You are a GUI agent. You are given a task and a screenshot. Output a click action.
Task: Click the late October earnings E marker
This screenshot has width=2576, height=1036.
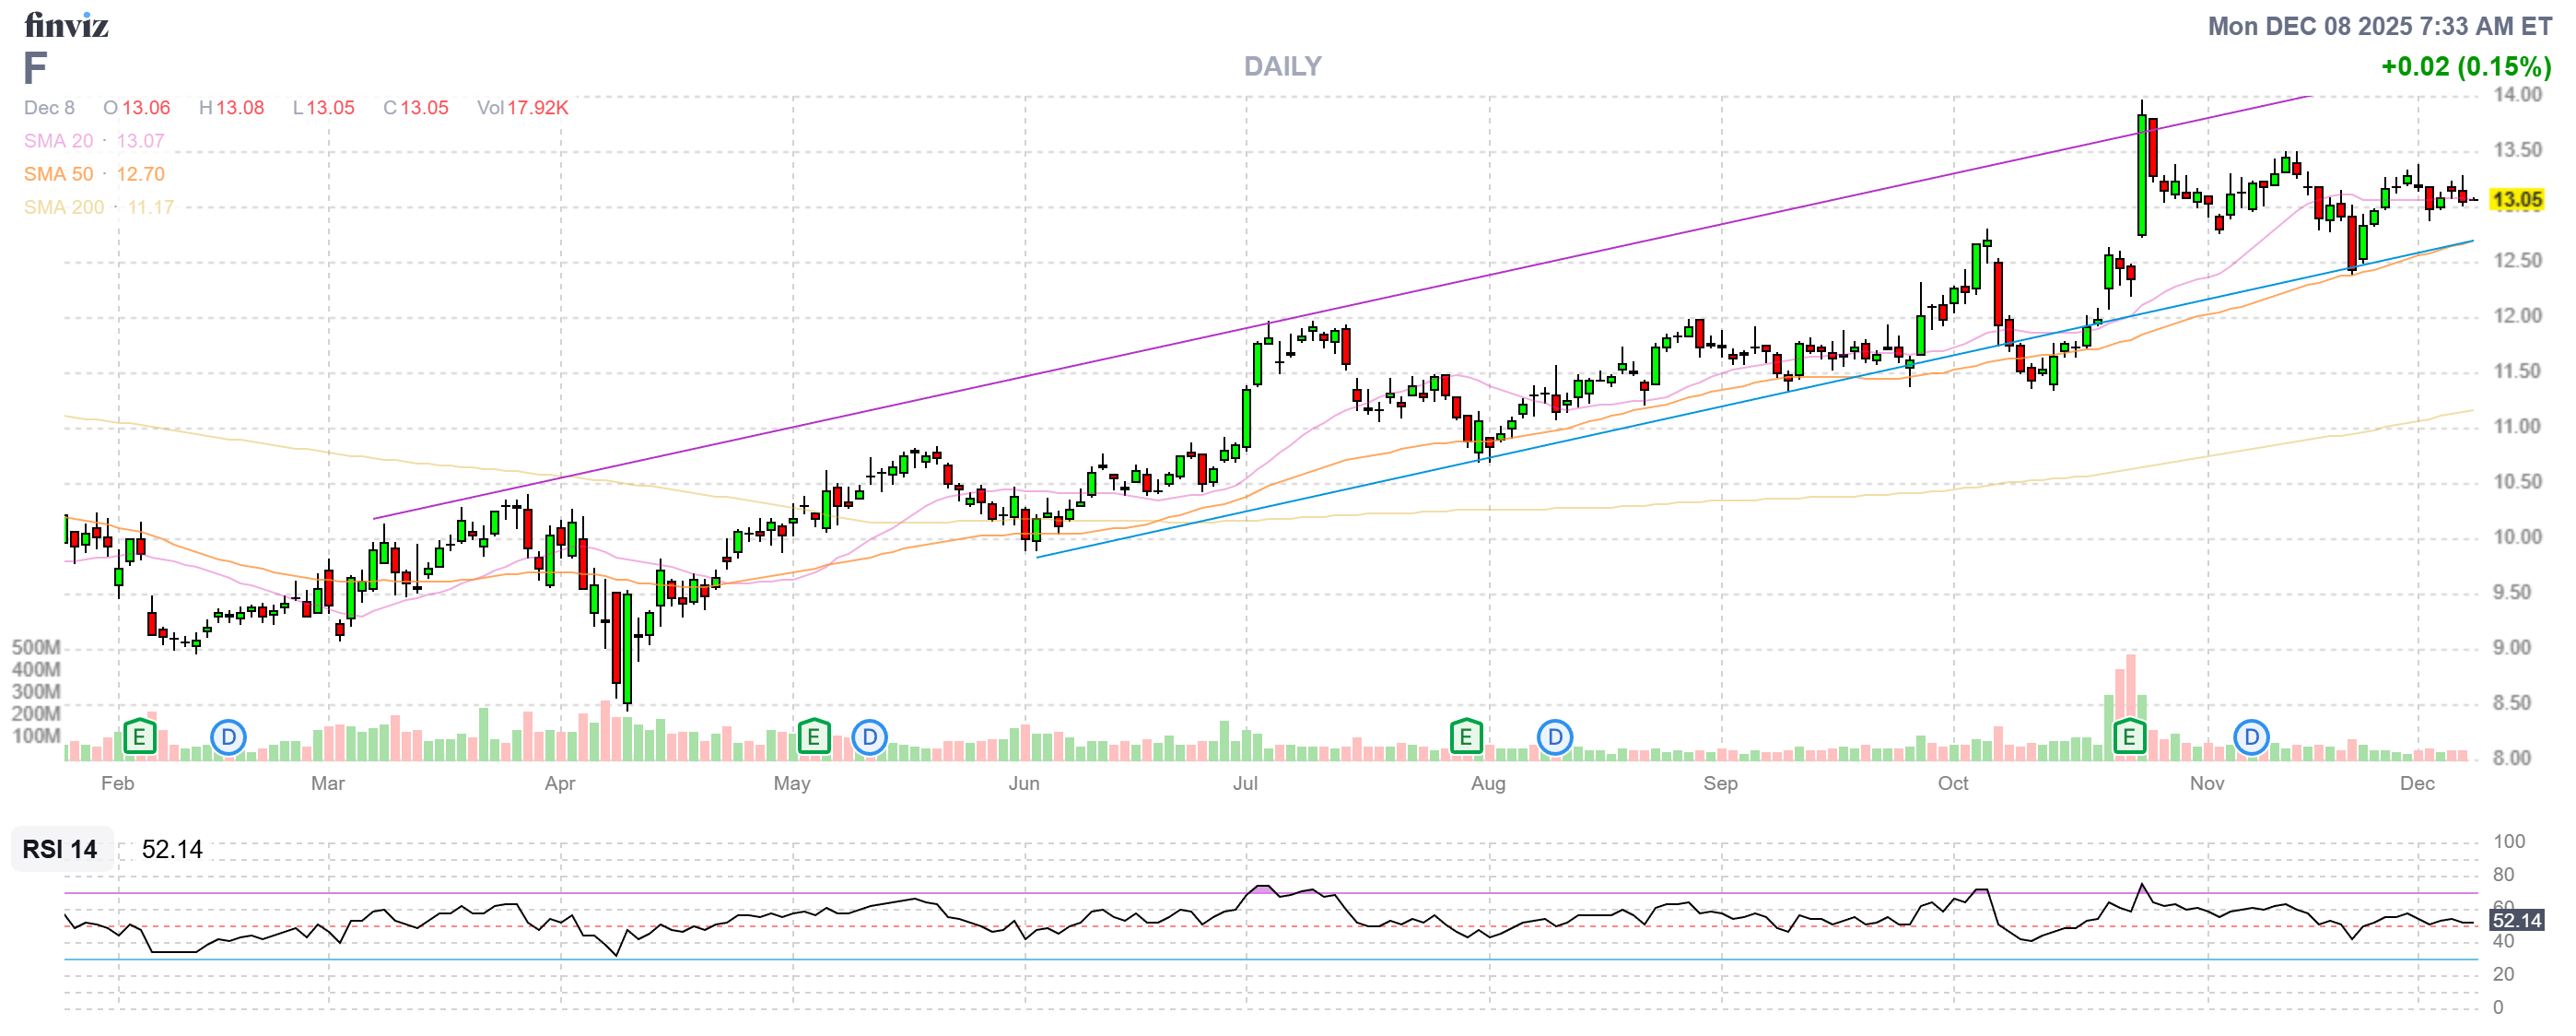[x=2129, y=738]
